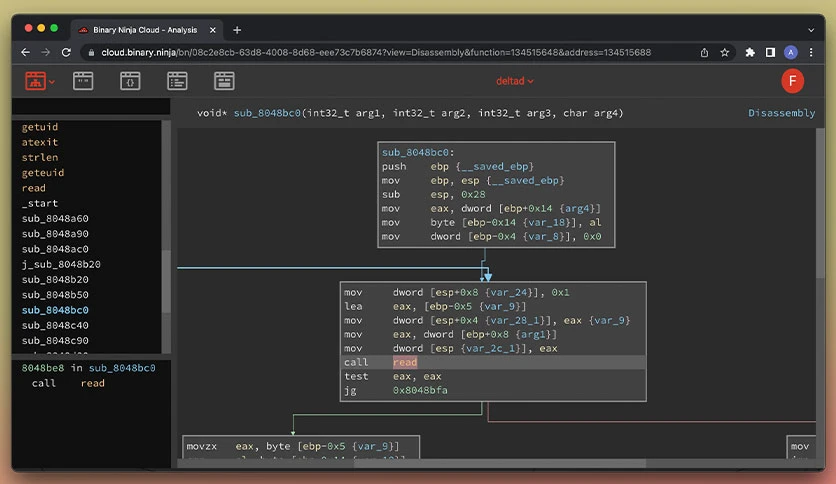Screen dimensions: 836x484
Task: Click the 'lea eax, [ebp-0x5 {var_9}]' line
Action: pyautogui.click(x=435, y=306)
